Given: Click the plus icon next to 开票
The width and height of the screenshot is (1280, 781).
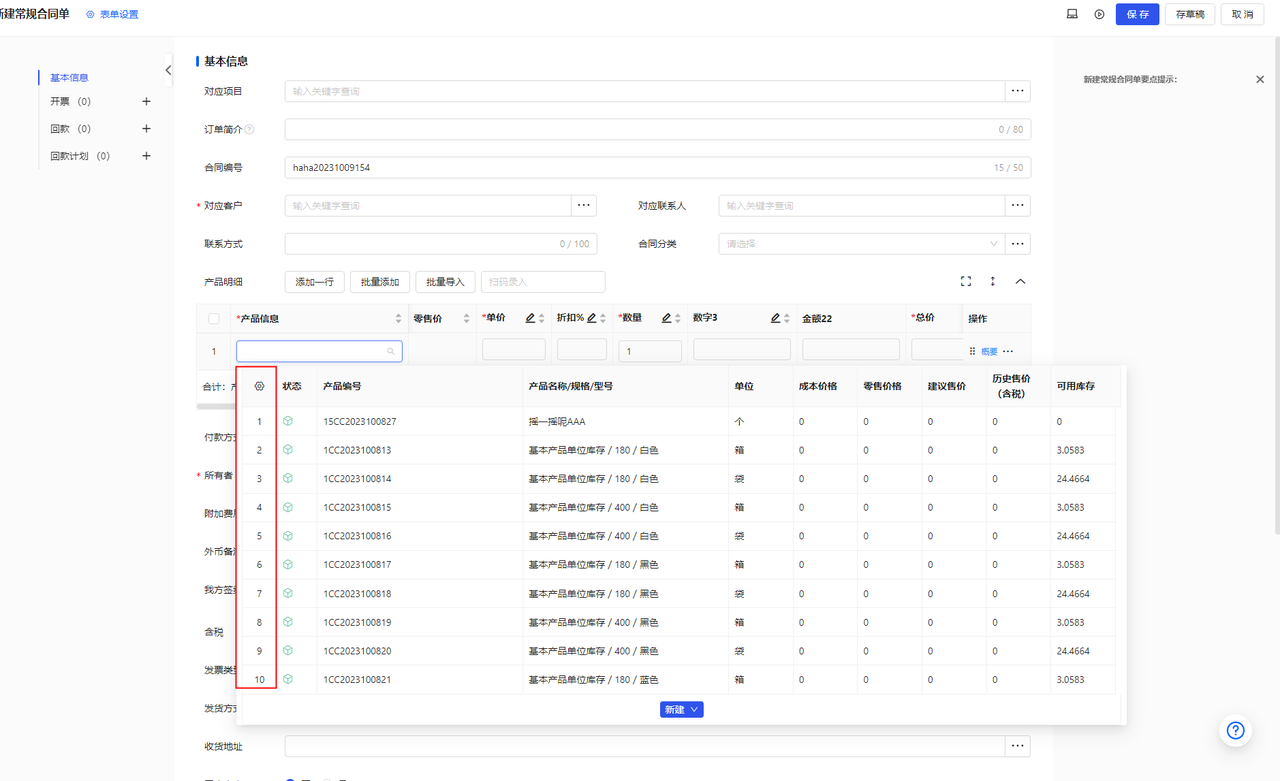Looking at the screenshot, I should [146, 101].
